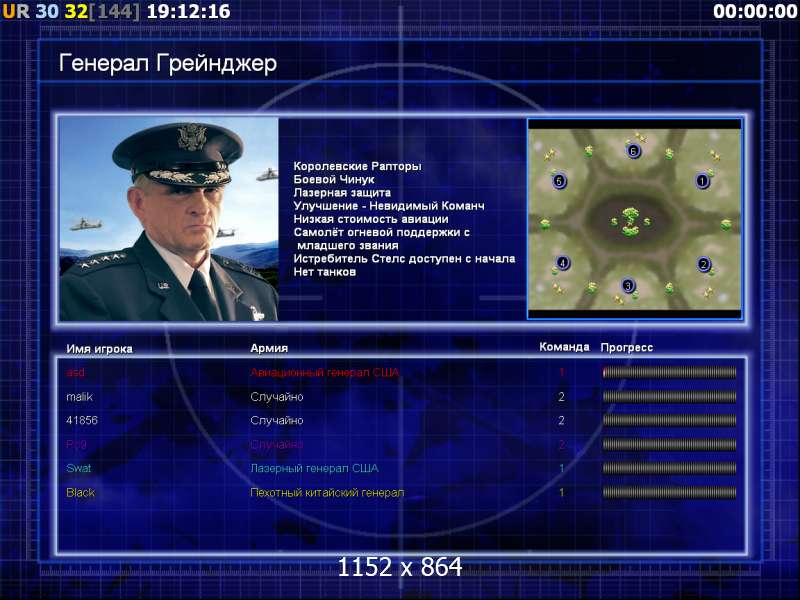The width and height of the screenshot is (800, 600).
Task: Click the central supply pile on the minimap
Action: (631, 221)
